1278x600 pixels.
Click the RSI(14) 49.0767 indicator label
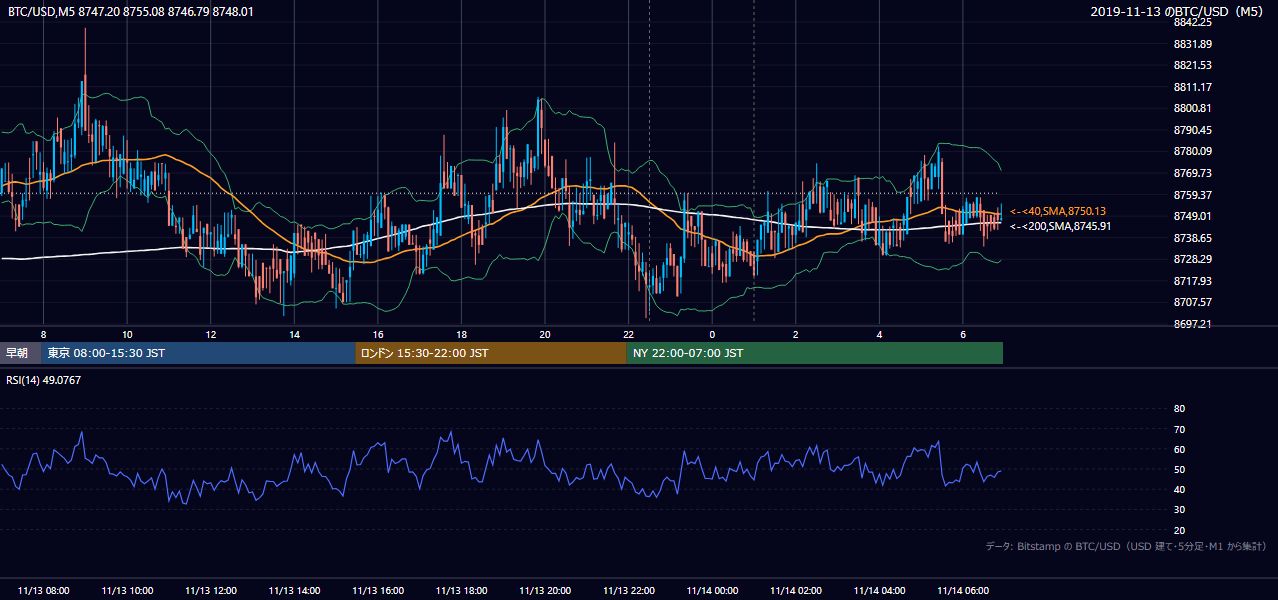(44, 379)
